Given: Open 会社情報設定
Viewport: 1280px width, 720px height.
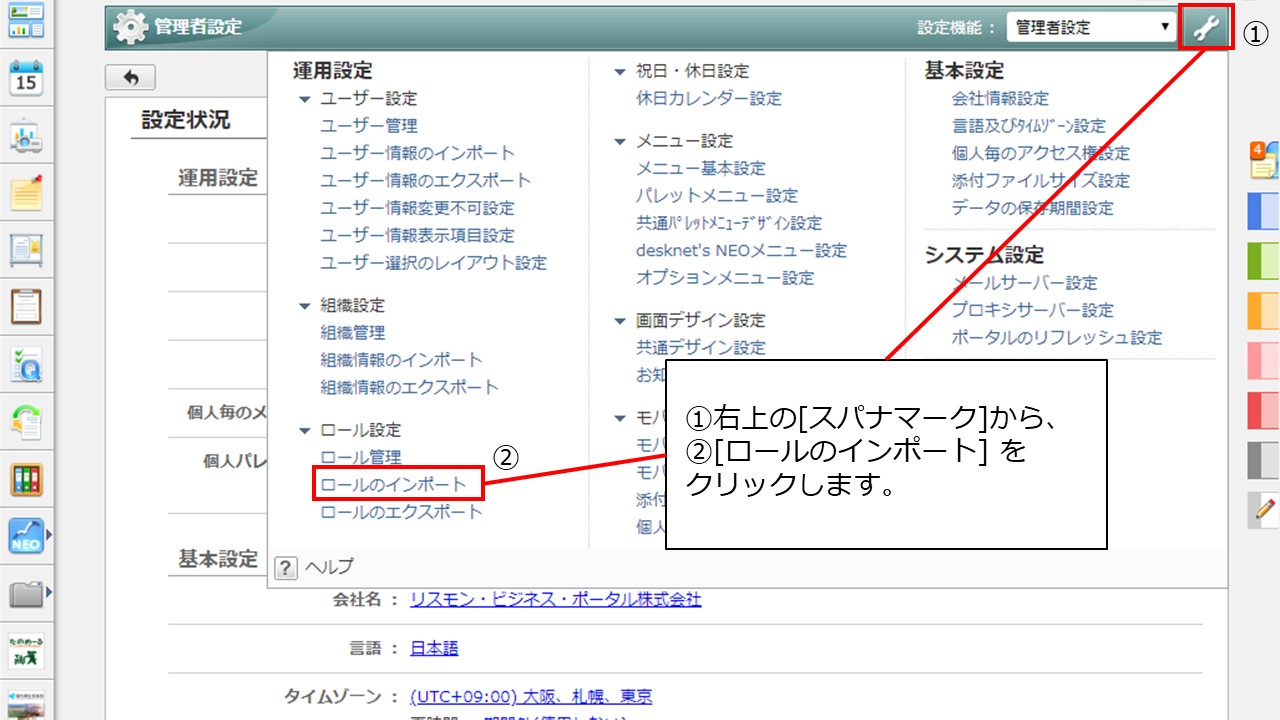Looking at the screenshot, I should [1001, 99].
